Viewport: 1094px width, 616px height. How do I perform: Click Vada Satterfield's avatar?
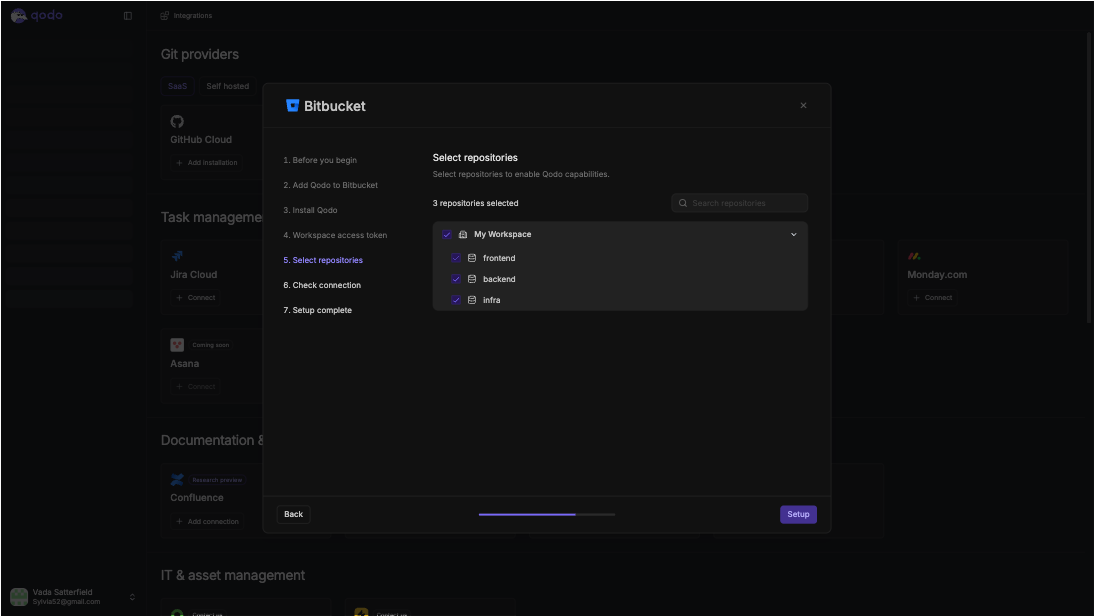point(19,596)
